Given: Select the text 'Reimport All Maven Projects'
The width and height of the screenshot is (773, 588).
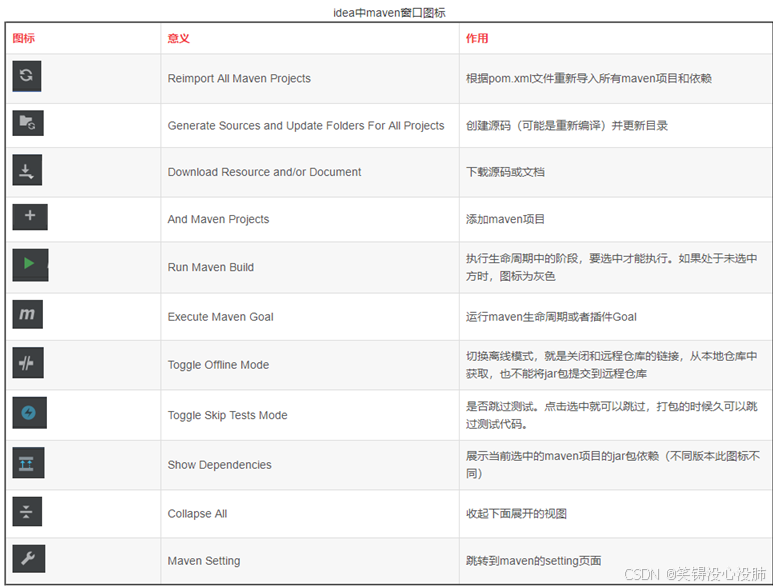Looking at the screenshot, I should click(x=239, y=78).
